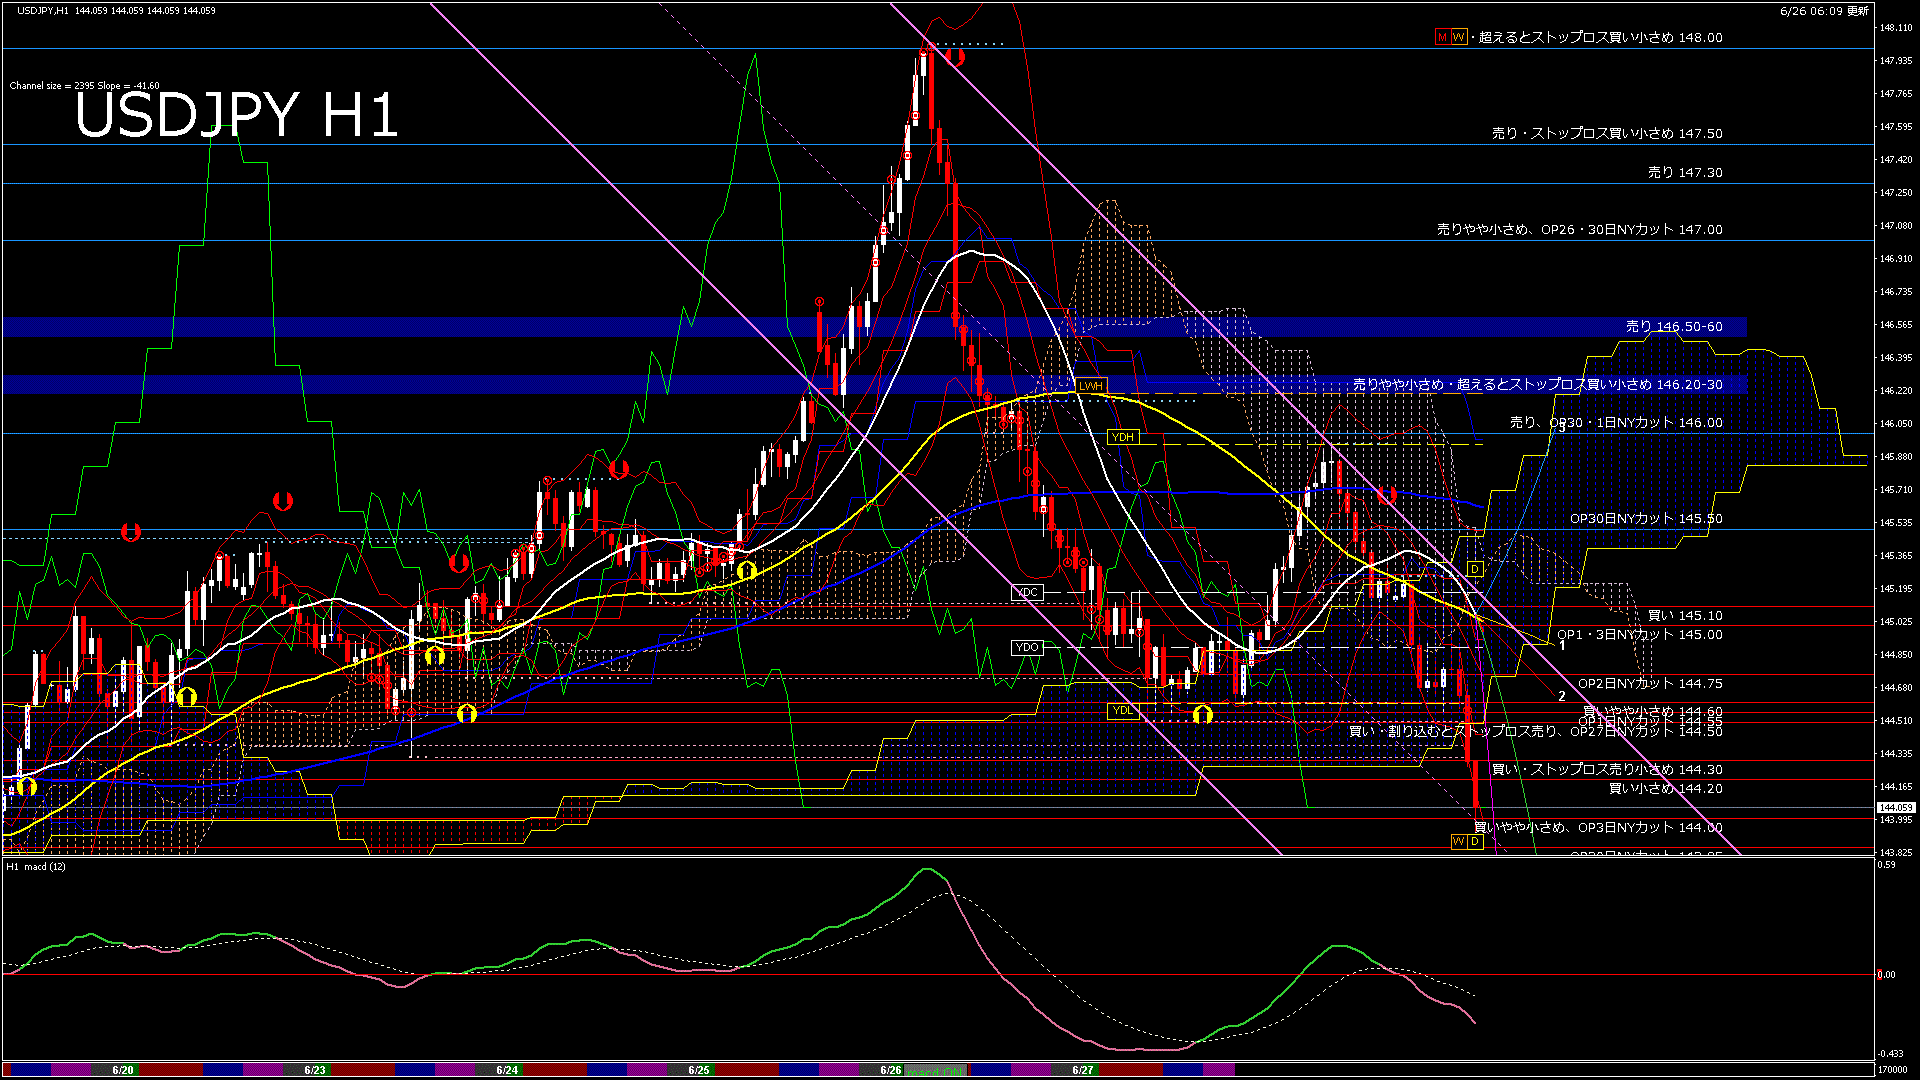
Task: Click red down-arrow marker at the 148.00 peak
Action: 957,57
